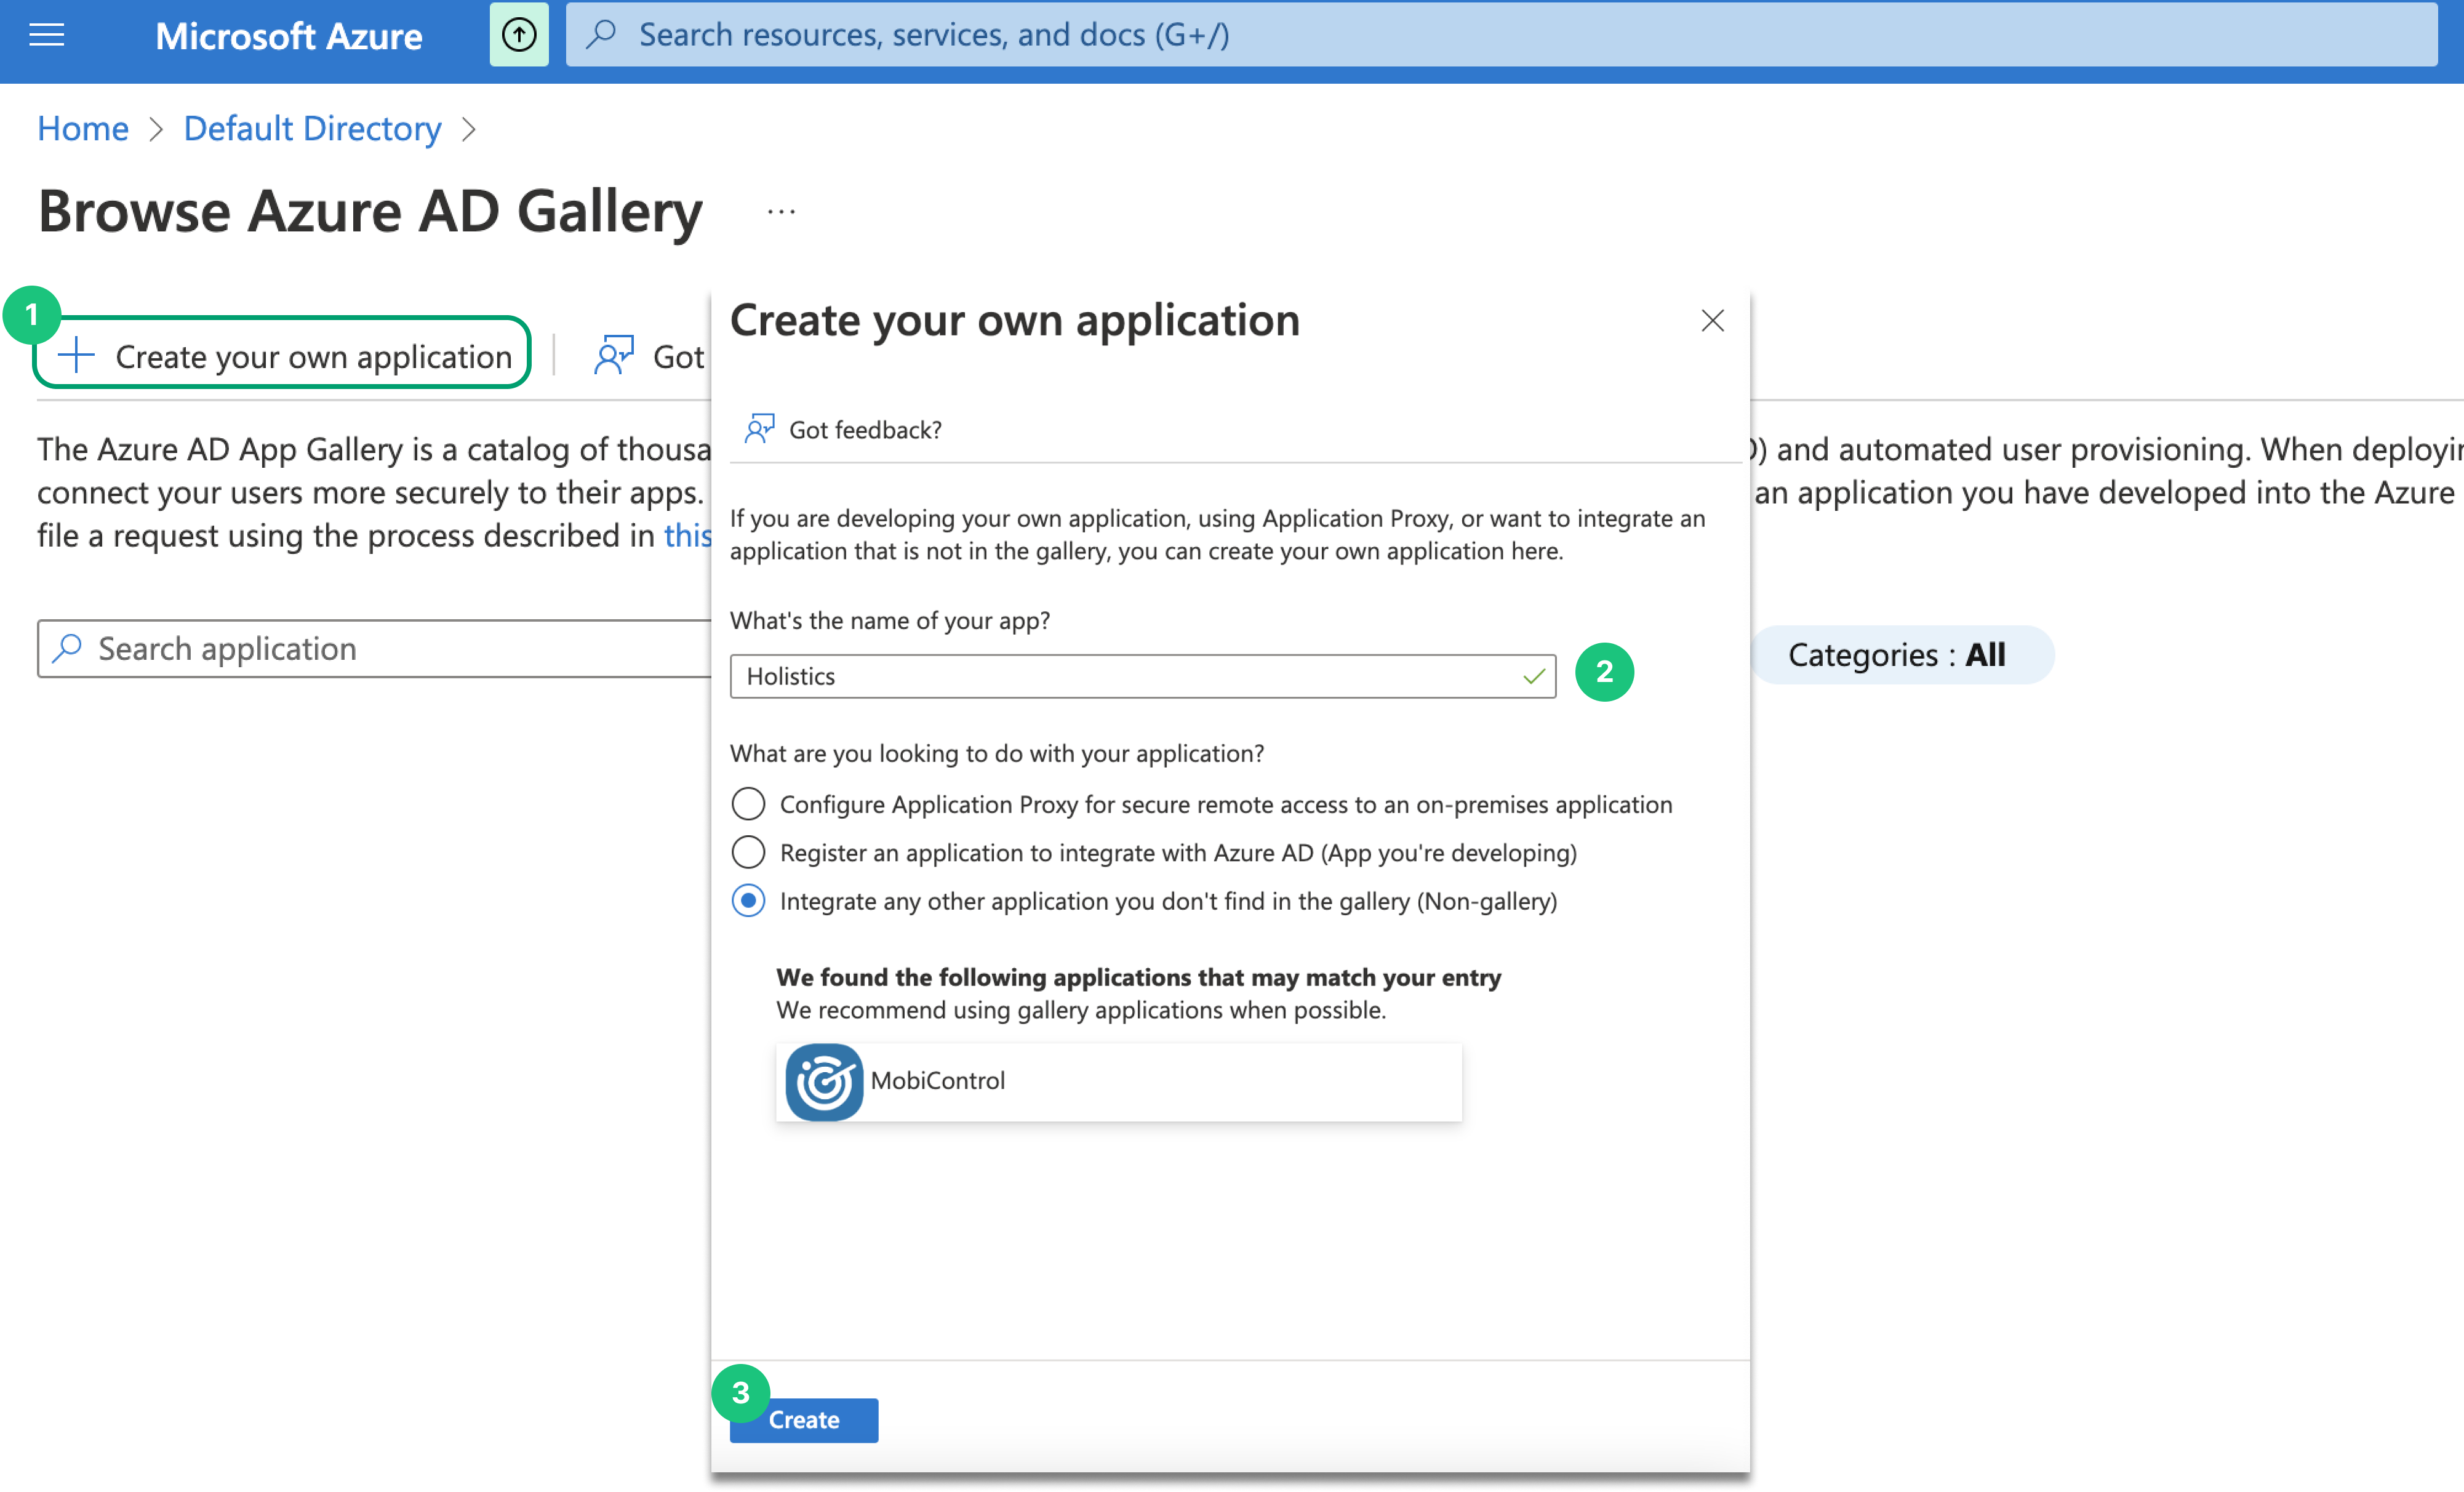Click the app name field containing Holistics
Viewport: 2464px width, 1492px height.
[1143, 677]
